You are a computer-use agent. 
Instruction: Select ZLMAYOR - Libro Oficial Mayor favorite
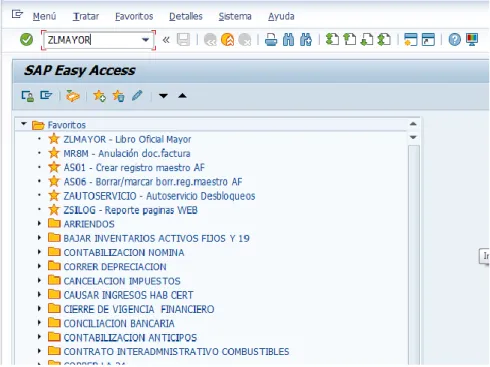127,139
